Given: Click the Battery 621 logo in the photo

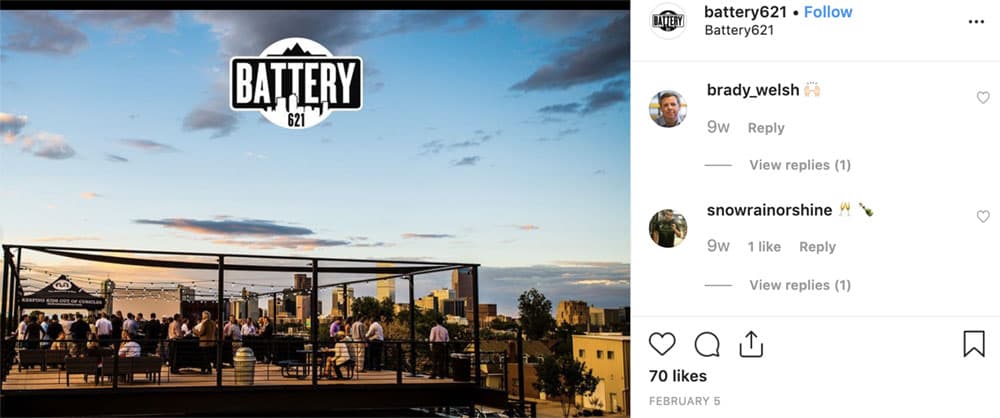Looking at the screenshot, I should pos(296,84).
